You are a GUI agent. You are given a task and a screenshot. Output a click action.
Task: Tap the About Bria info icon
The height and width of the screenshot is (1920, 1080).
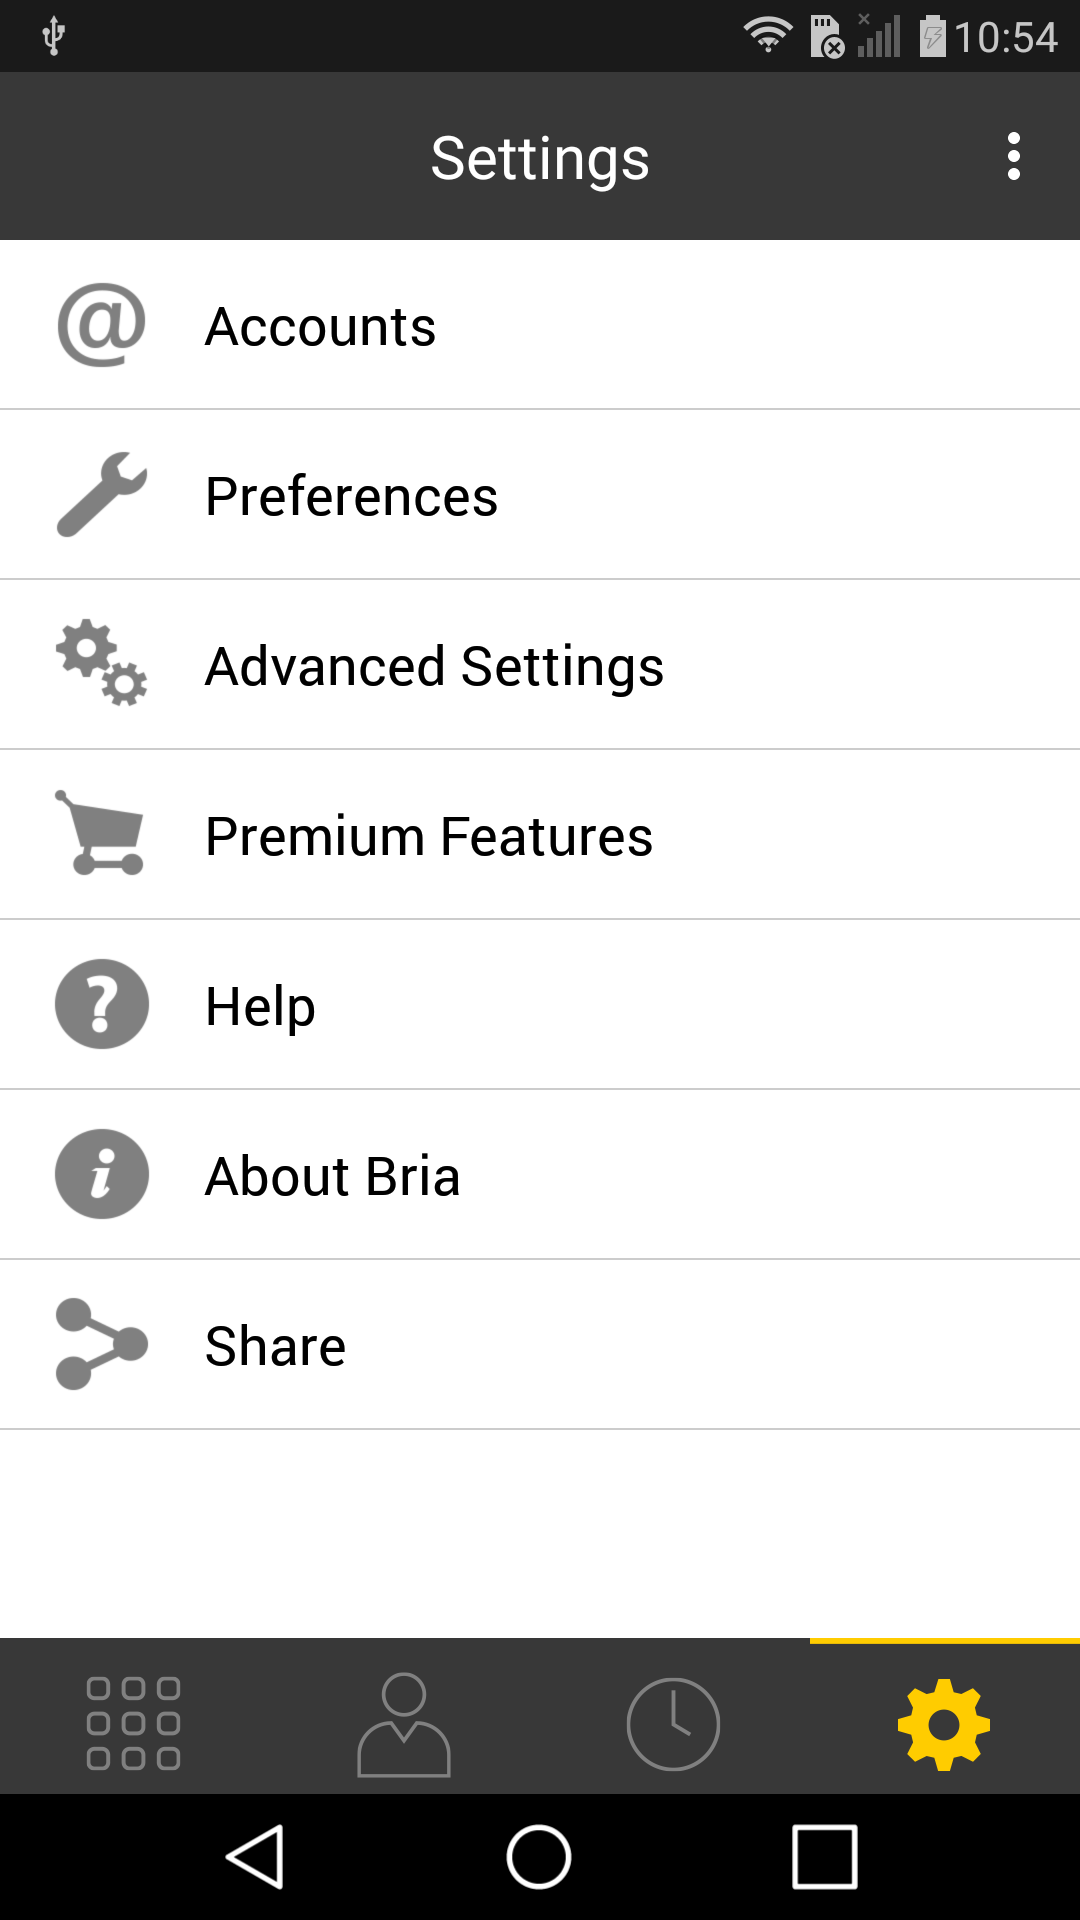pyautogui.click(x=102, y=1174)
